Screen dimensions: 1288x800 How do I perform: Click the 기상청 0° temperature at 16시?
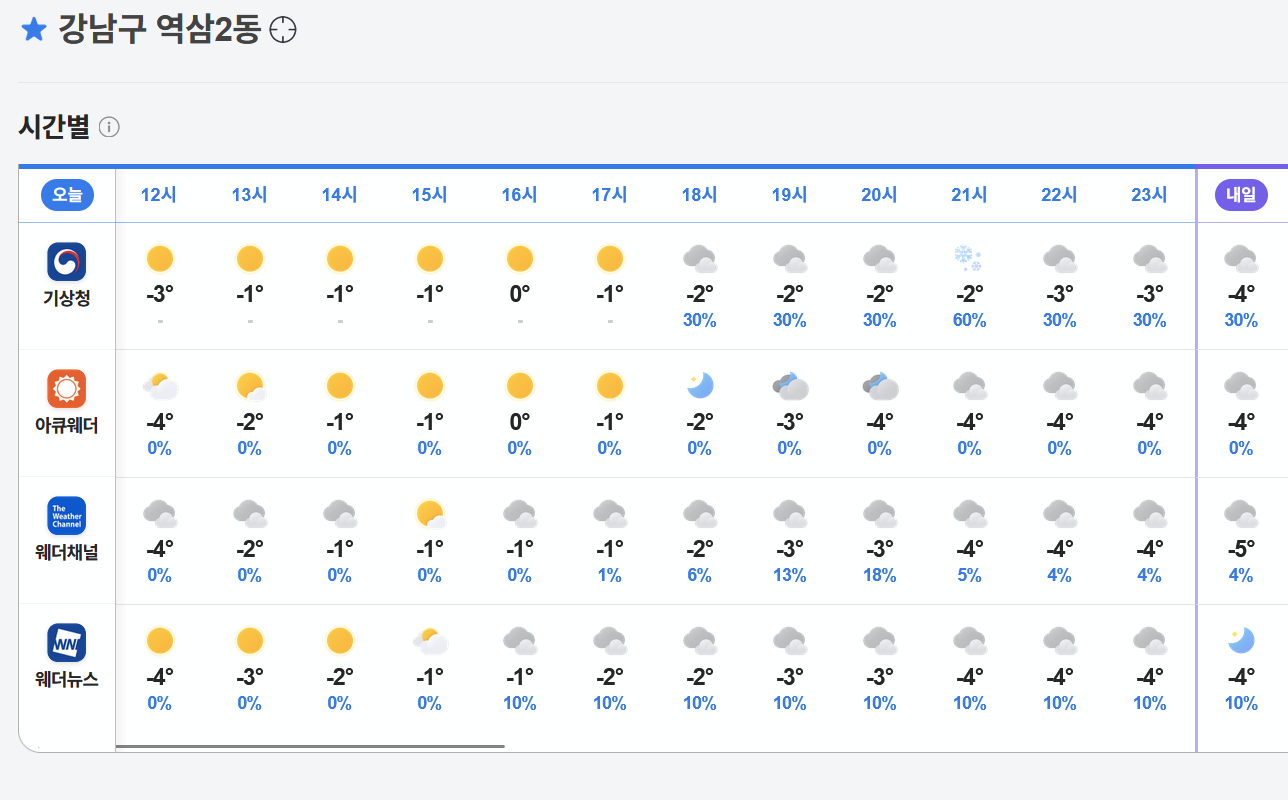click(519, 294)
